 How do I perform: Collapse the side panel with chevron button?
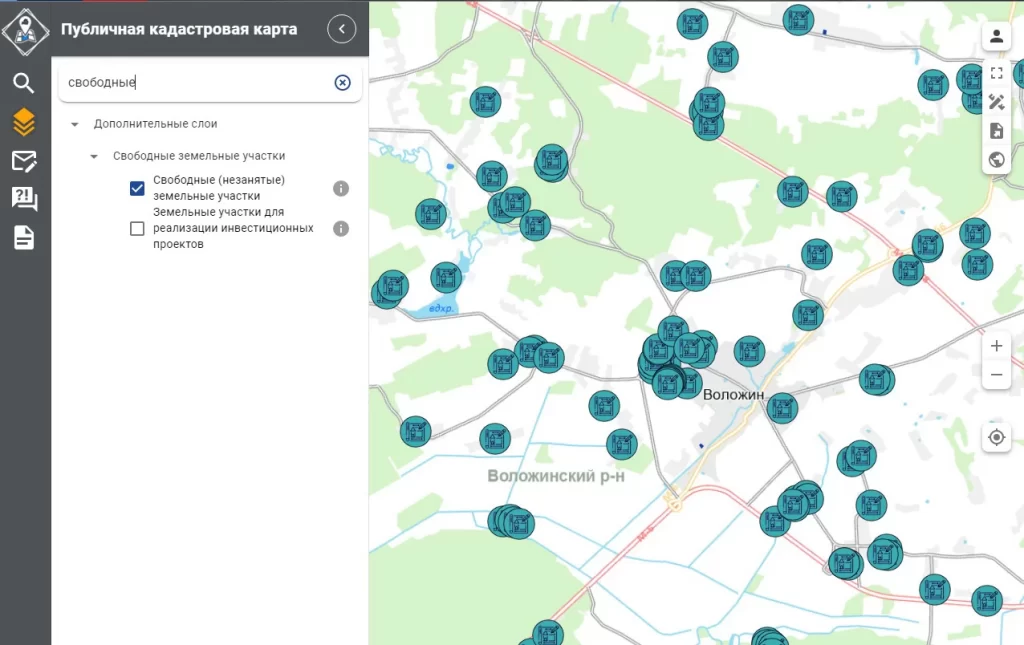point(342,29)
